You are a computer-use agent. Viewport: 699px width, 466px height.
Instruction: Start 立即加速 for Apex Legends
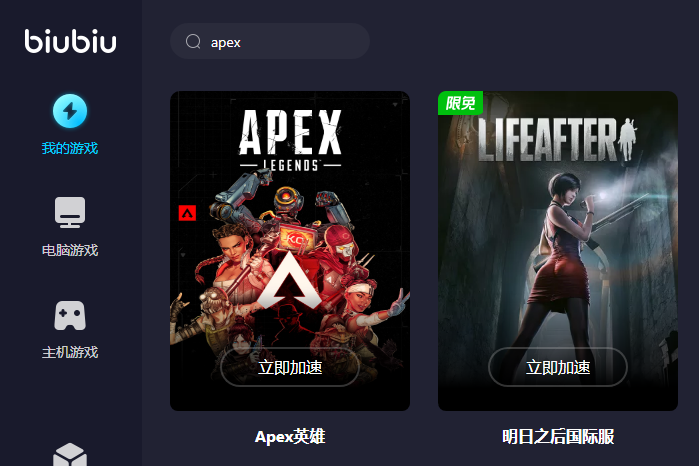(290, 367)
